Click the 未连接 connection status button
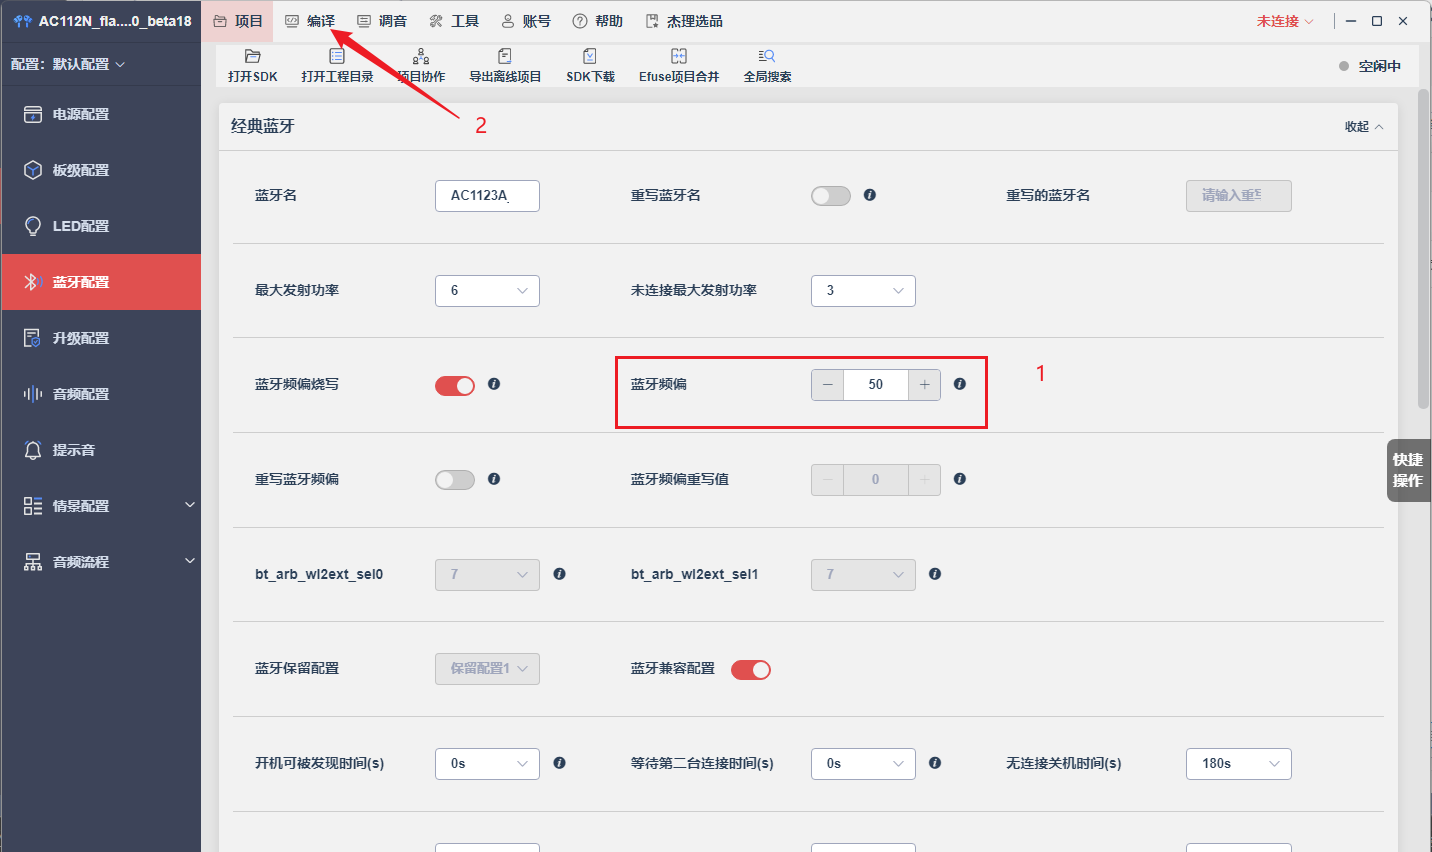 click(x=1285, y=21)
